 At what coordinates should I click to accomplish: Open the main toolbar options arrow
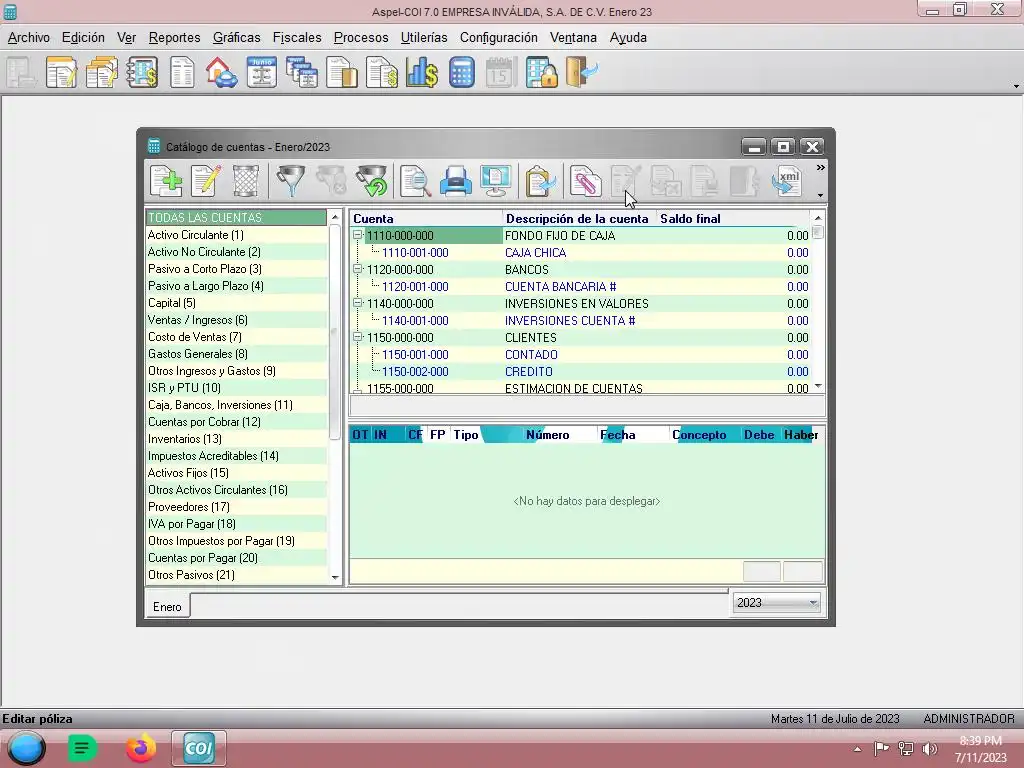click(x=1016, y=86)
